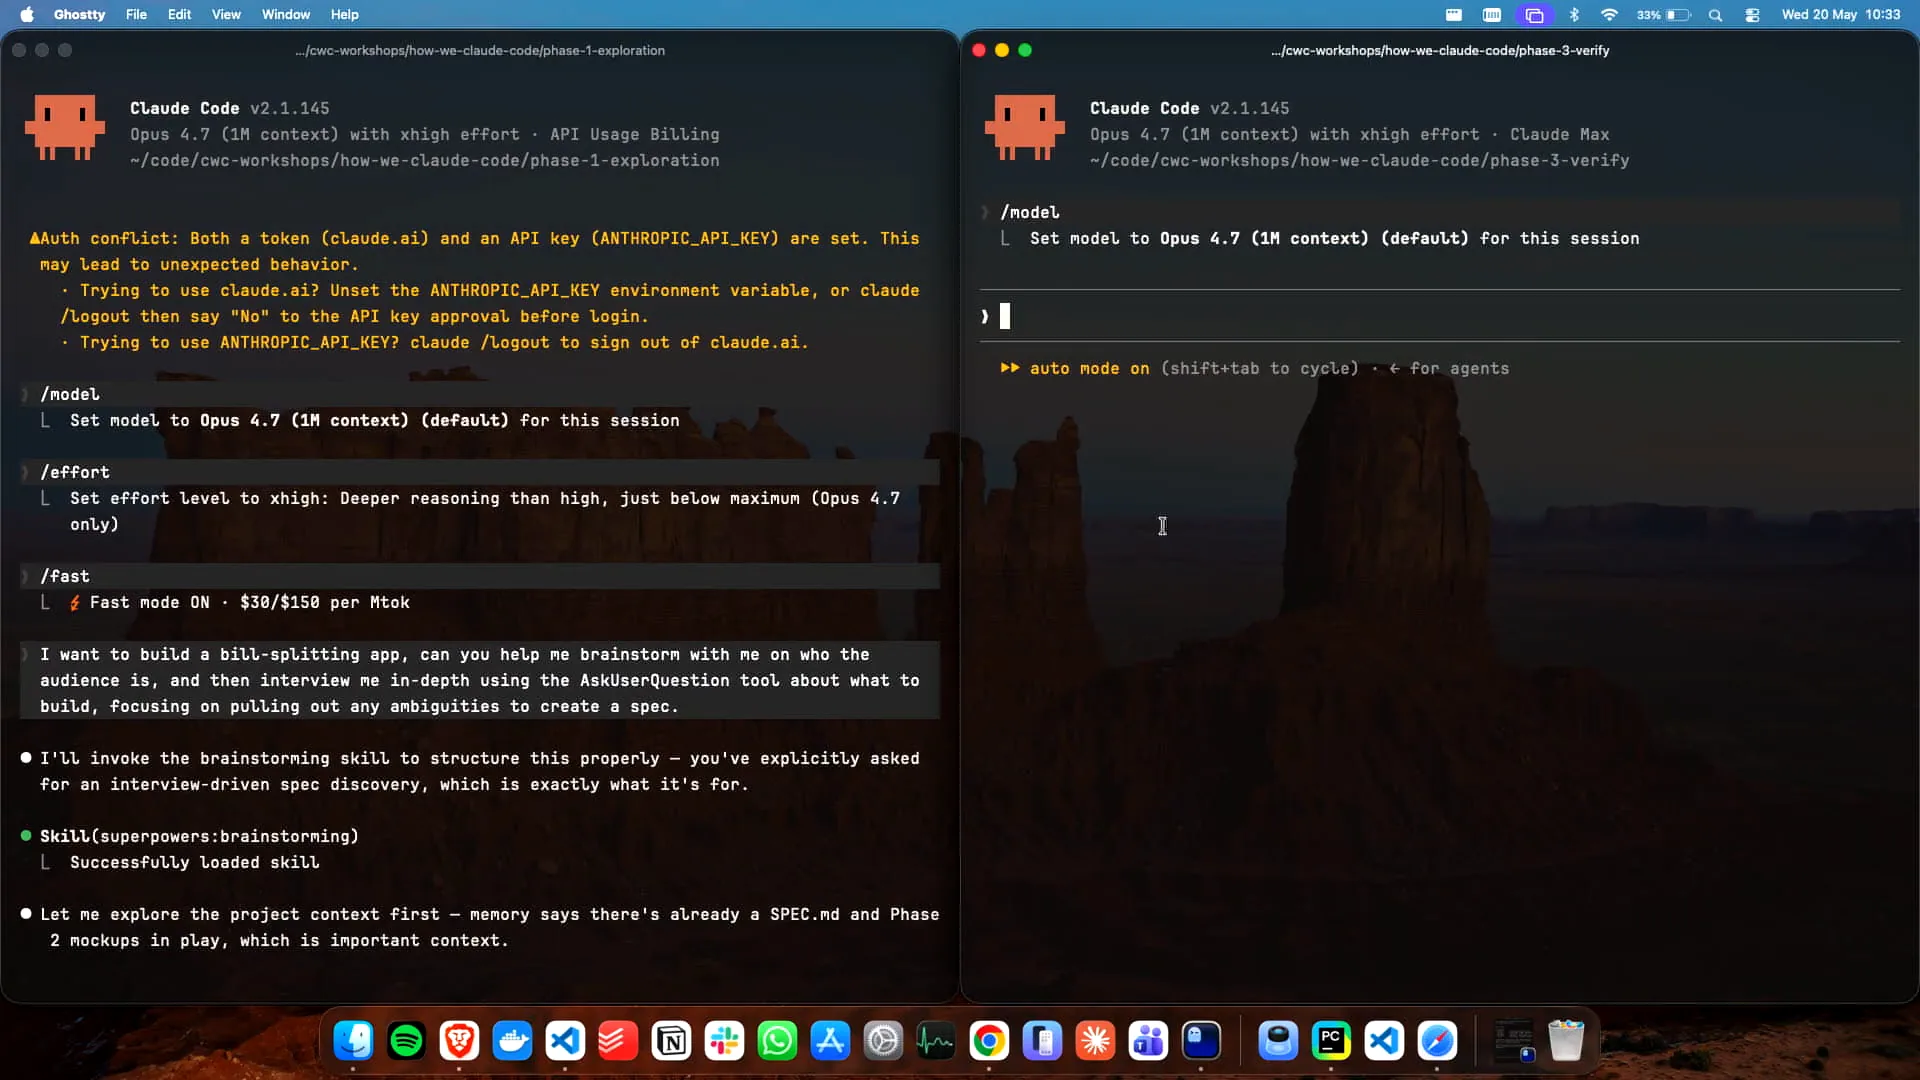The image size is (1920, 1080).
Task: Click the /fast command line in left terminal
Action: pyautogui.click(x=480, y=576)
